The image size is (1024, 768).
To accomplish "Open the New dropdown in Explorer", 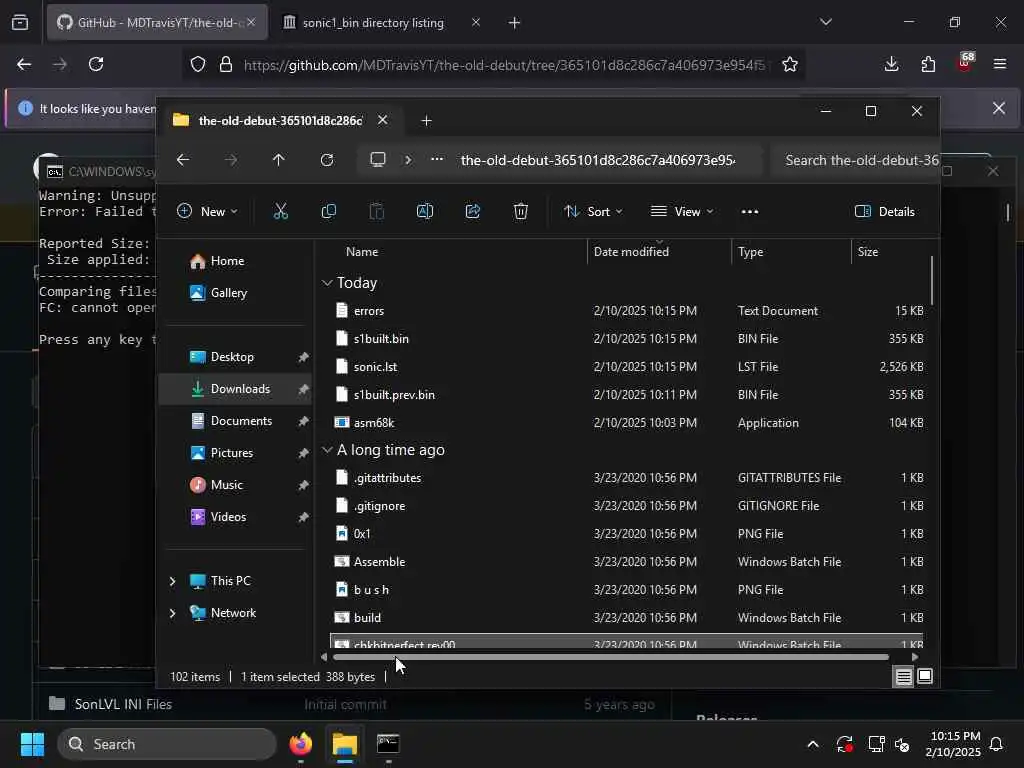I will tap(207, 211).
